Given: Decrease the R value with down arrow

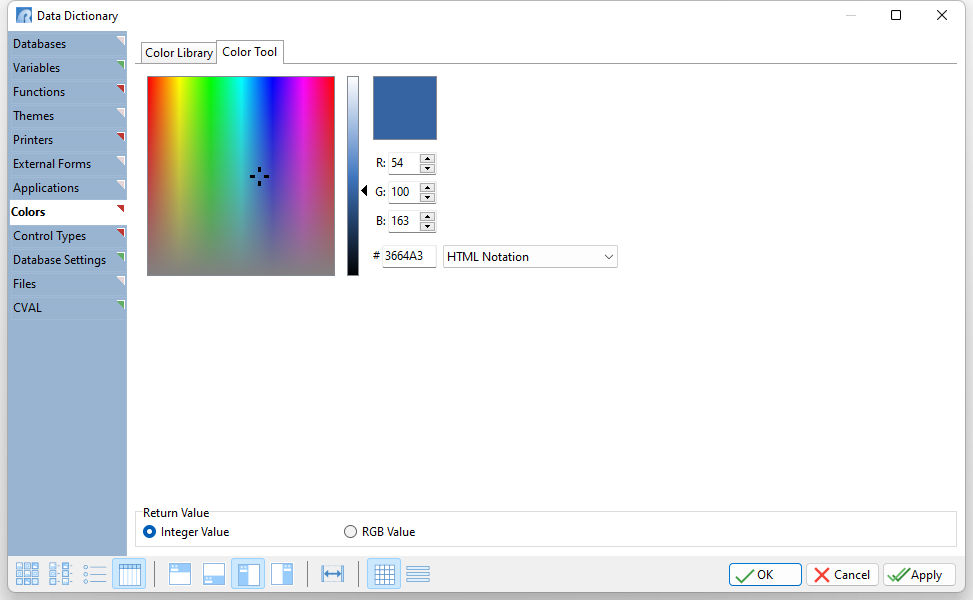Looking at the screenshot, I should (428, 168).
